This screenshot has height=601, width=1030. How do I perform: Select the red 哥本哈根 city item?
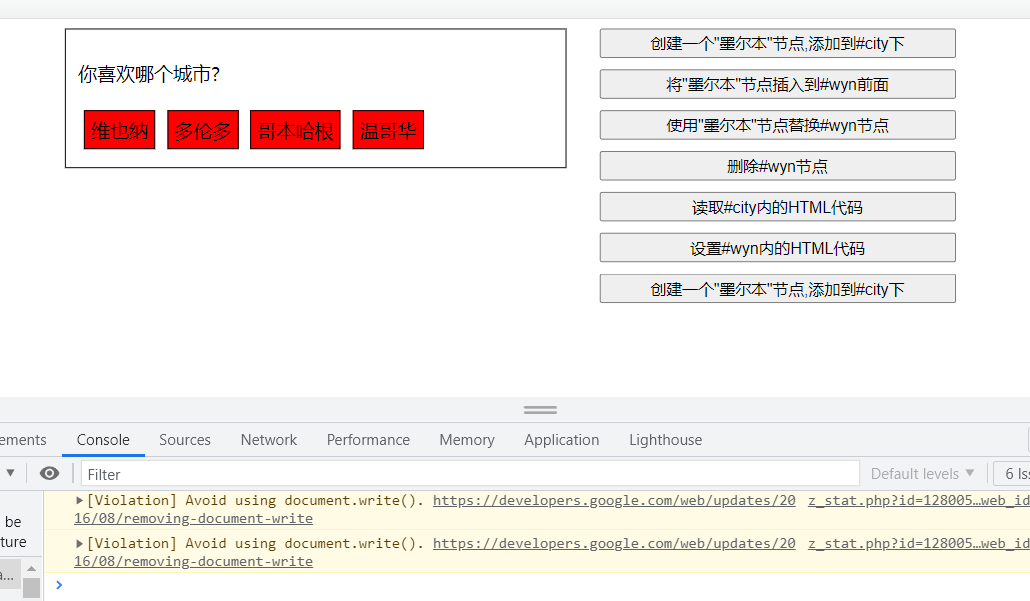tap(296, 130)
